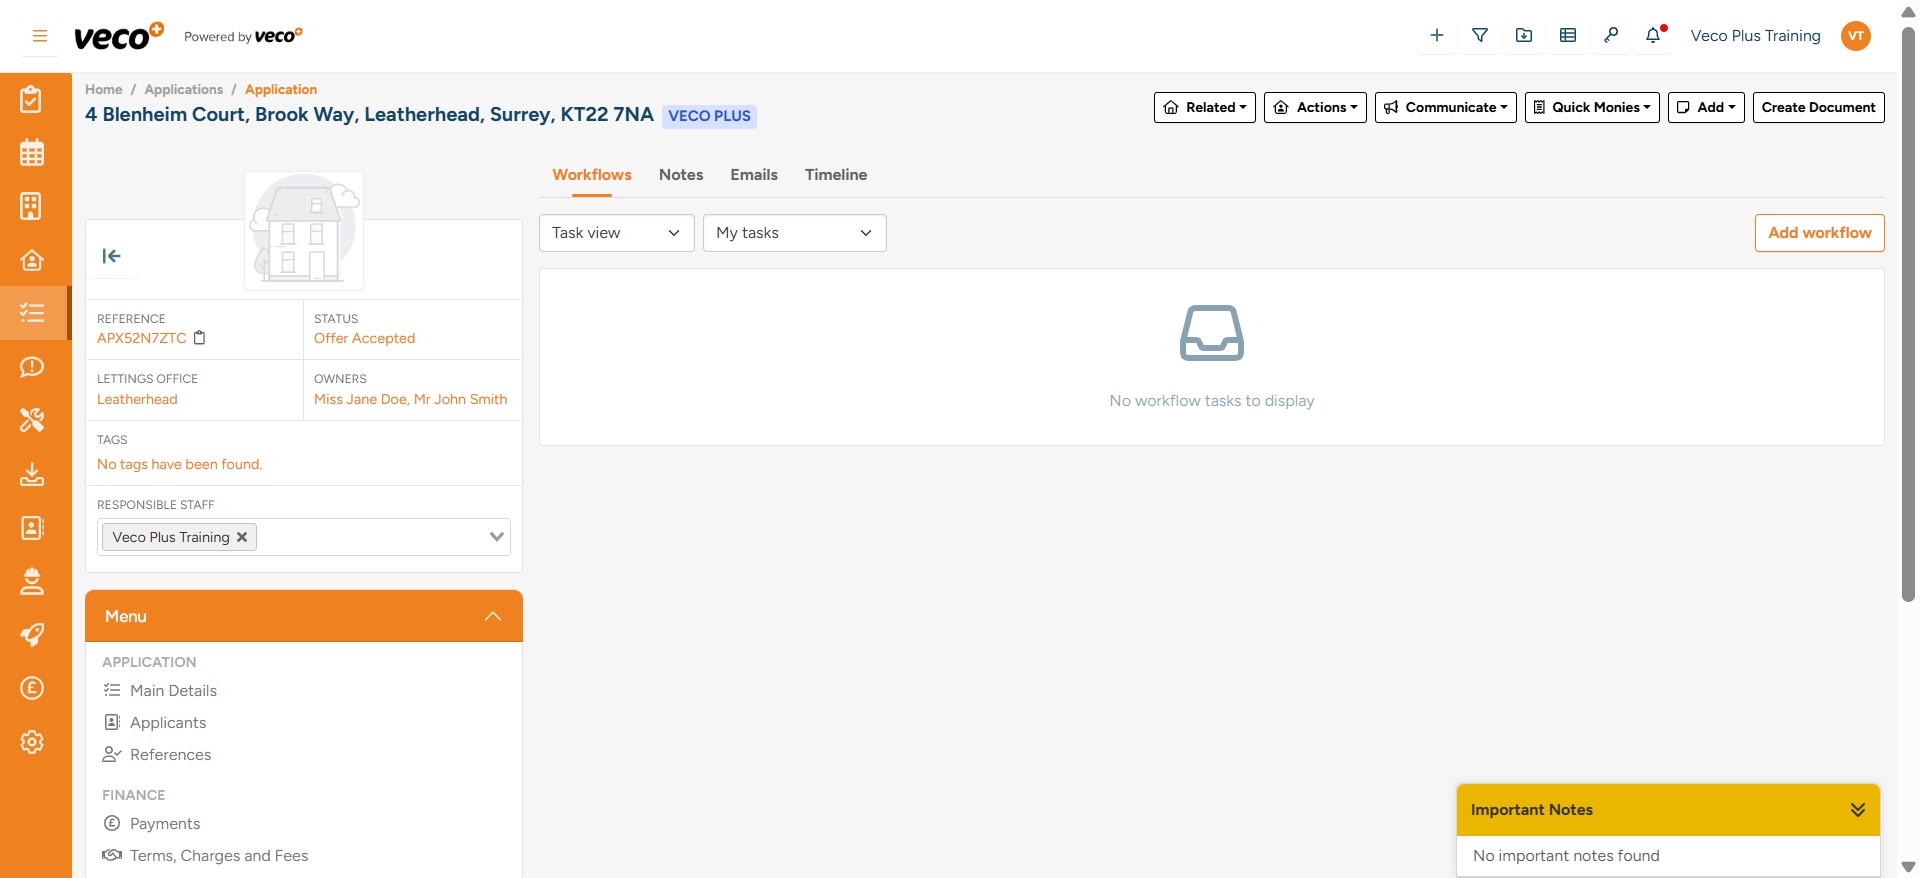Switch to the Notes tab
Viewport: 1920px width, 878px height.
click(681, 175)
